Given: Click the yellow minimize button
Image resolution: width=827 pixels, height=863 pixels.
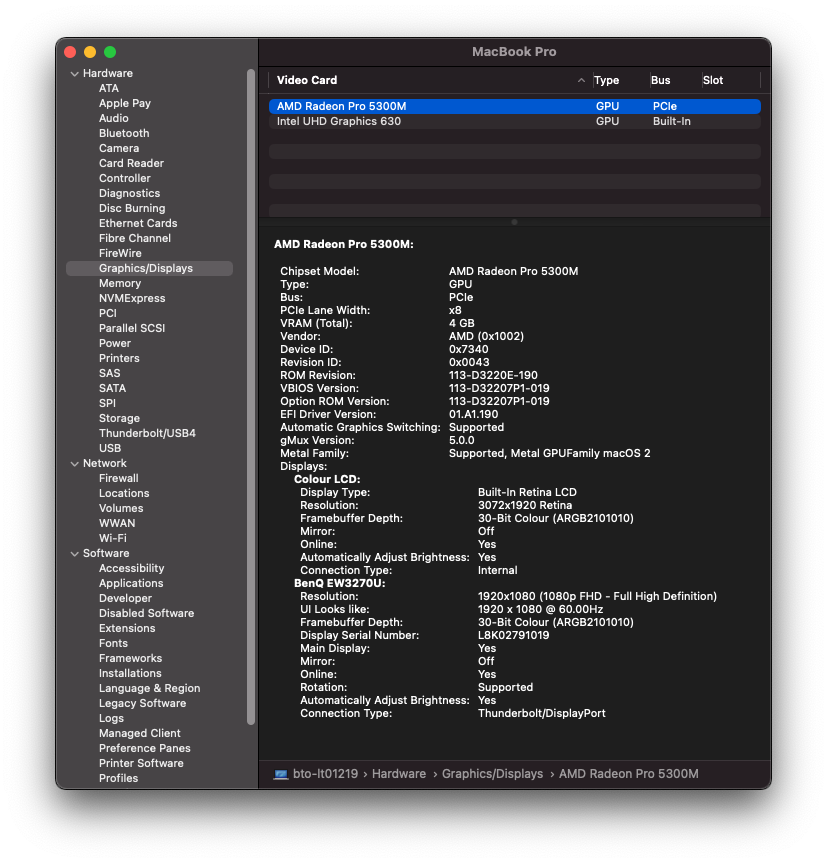Looking at the screenshot, I should pyautogui.click(x=90, y=52).
